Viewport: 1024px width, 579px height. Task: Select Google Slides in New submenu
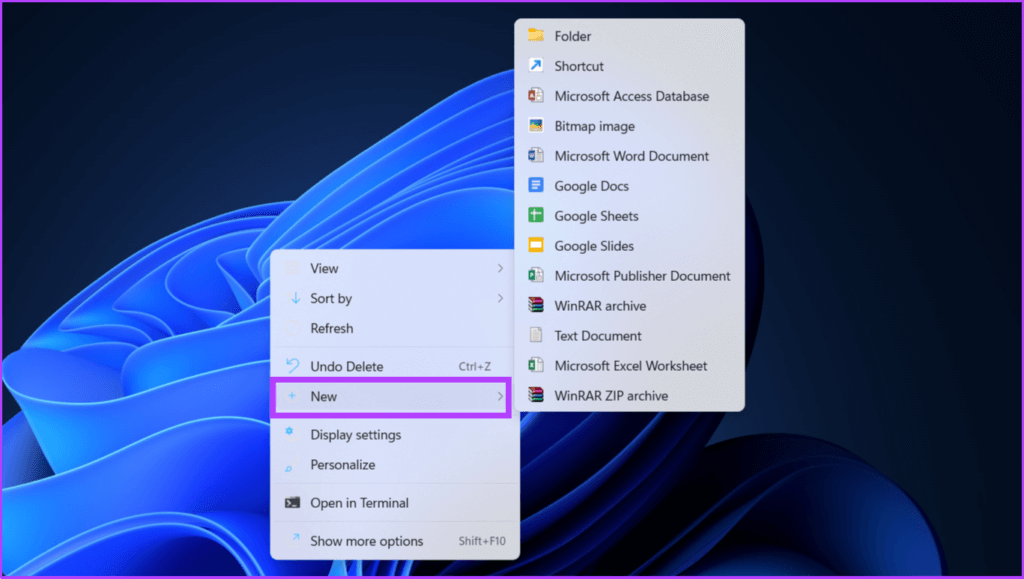pyautogui.click(x=629, y=246)
